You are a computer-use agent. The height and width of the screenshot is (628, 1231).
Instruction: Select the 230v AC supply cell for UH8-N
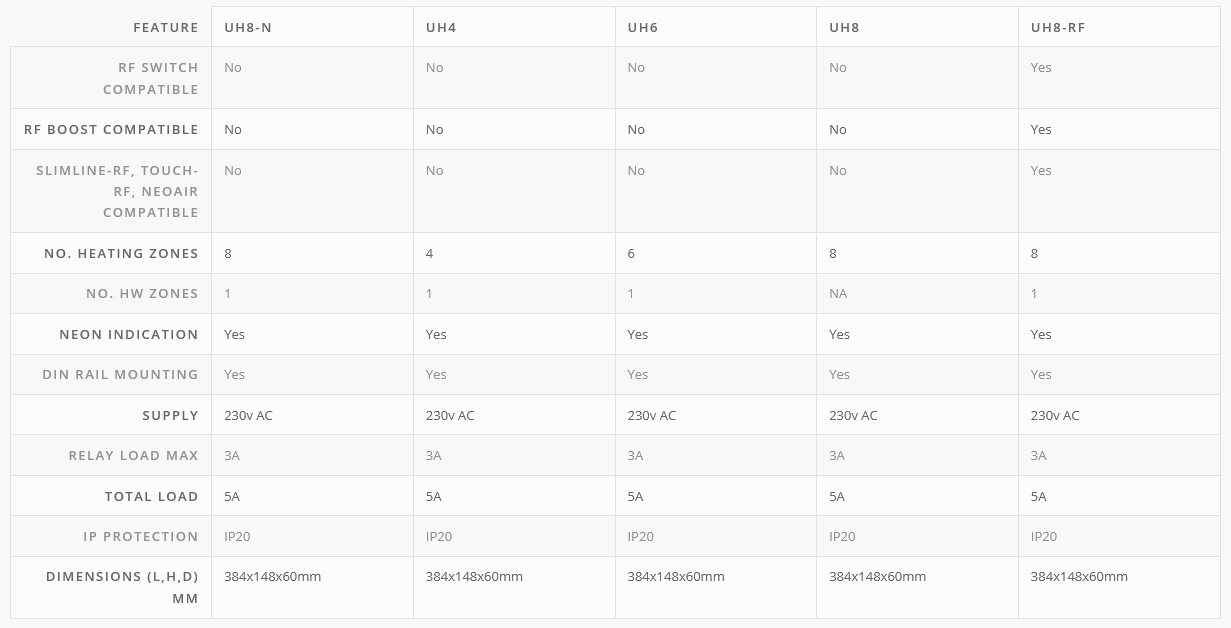pos(248,415)
